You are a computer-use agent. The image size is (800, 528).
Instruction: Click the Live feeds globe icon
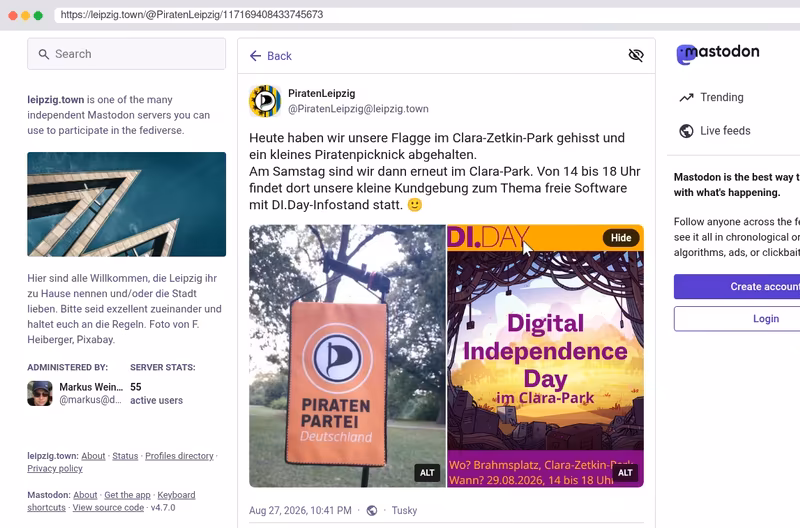(686, 131)
